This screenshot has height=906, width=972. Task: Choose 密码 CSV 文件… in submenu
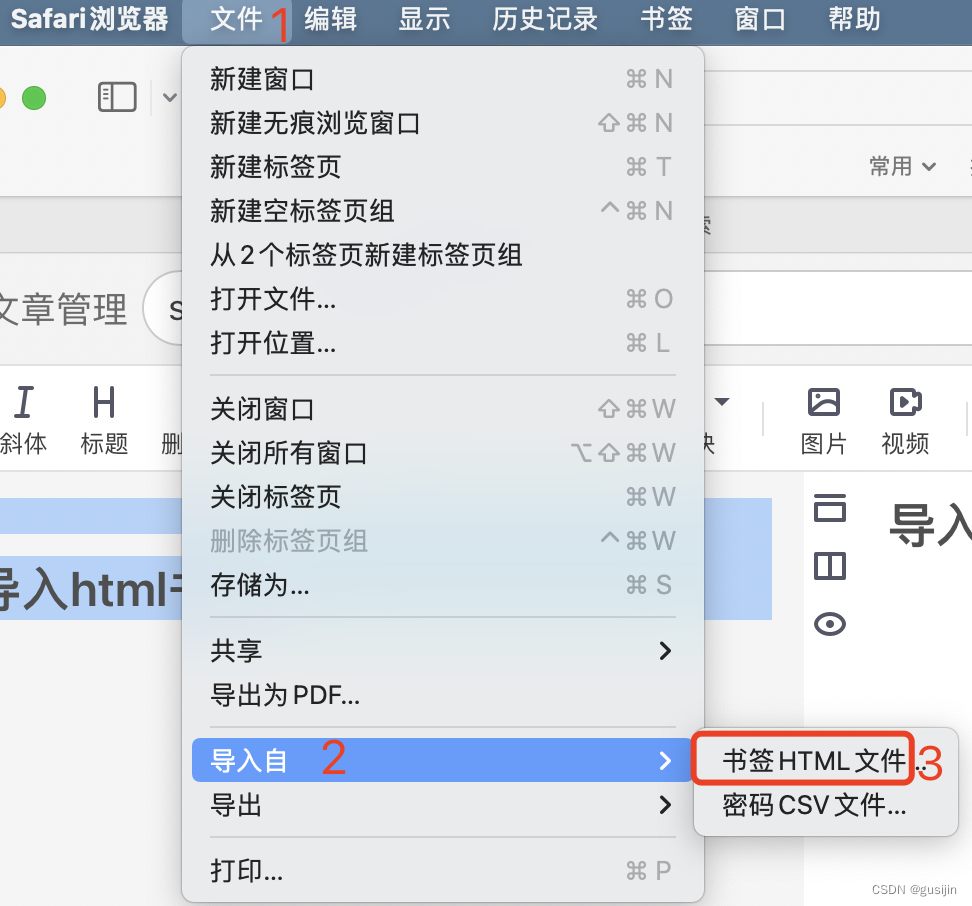(815, 805)
